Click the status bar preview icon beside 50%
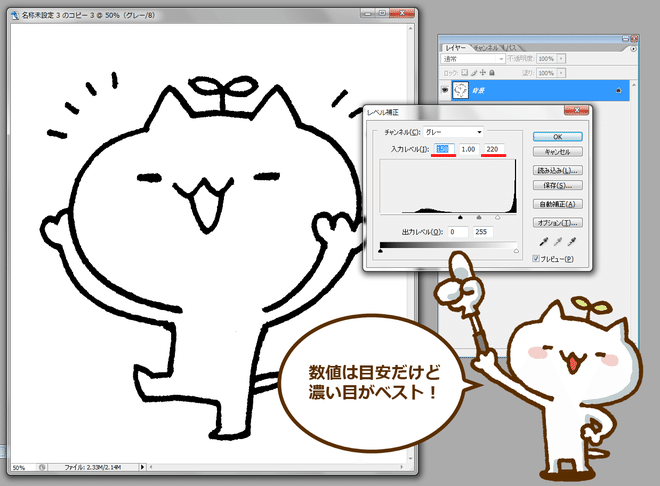This screenshot has height=486, width=660. (x=42, y=467)
